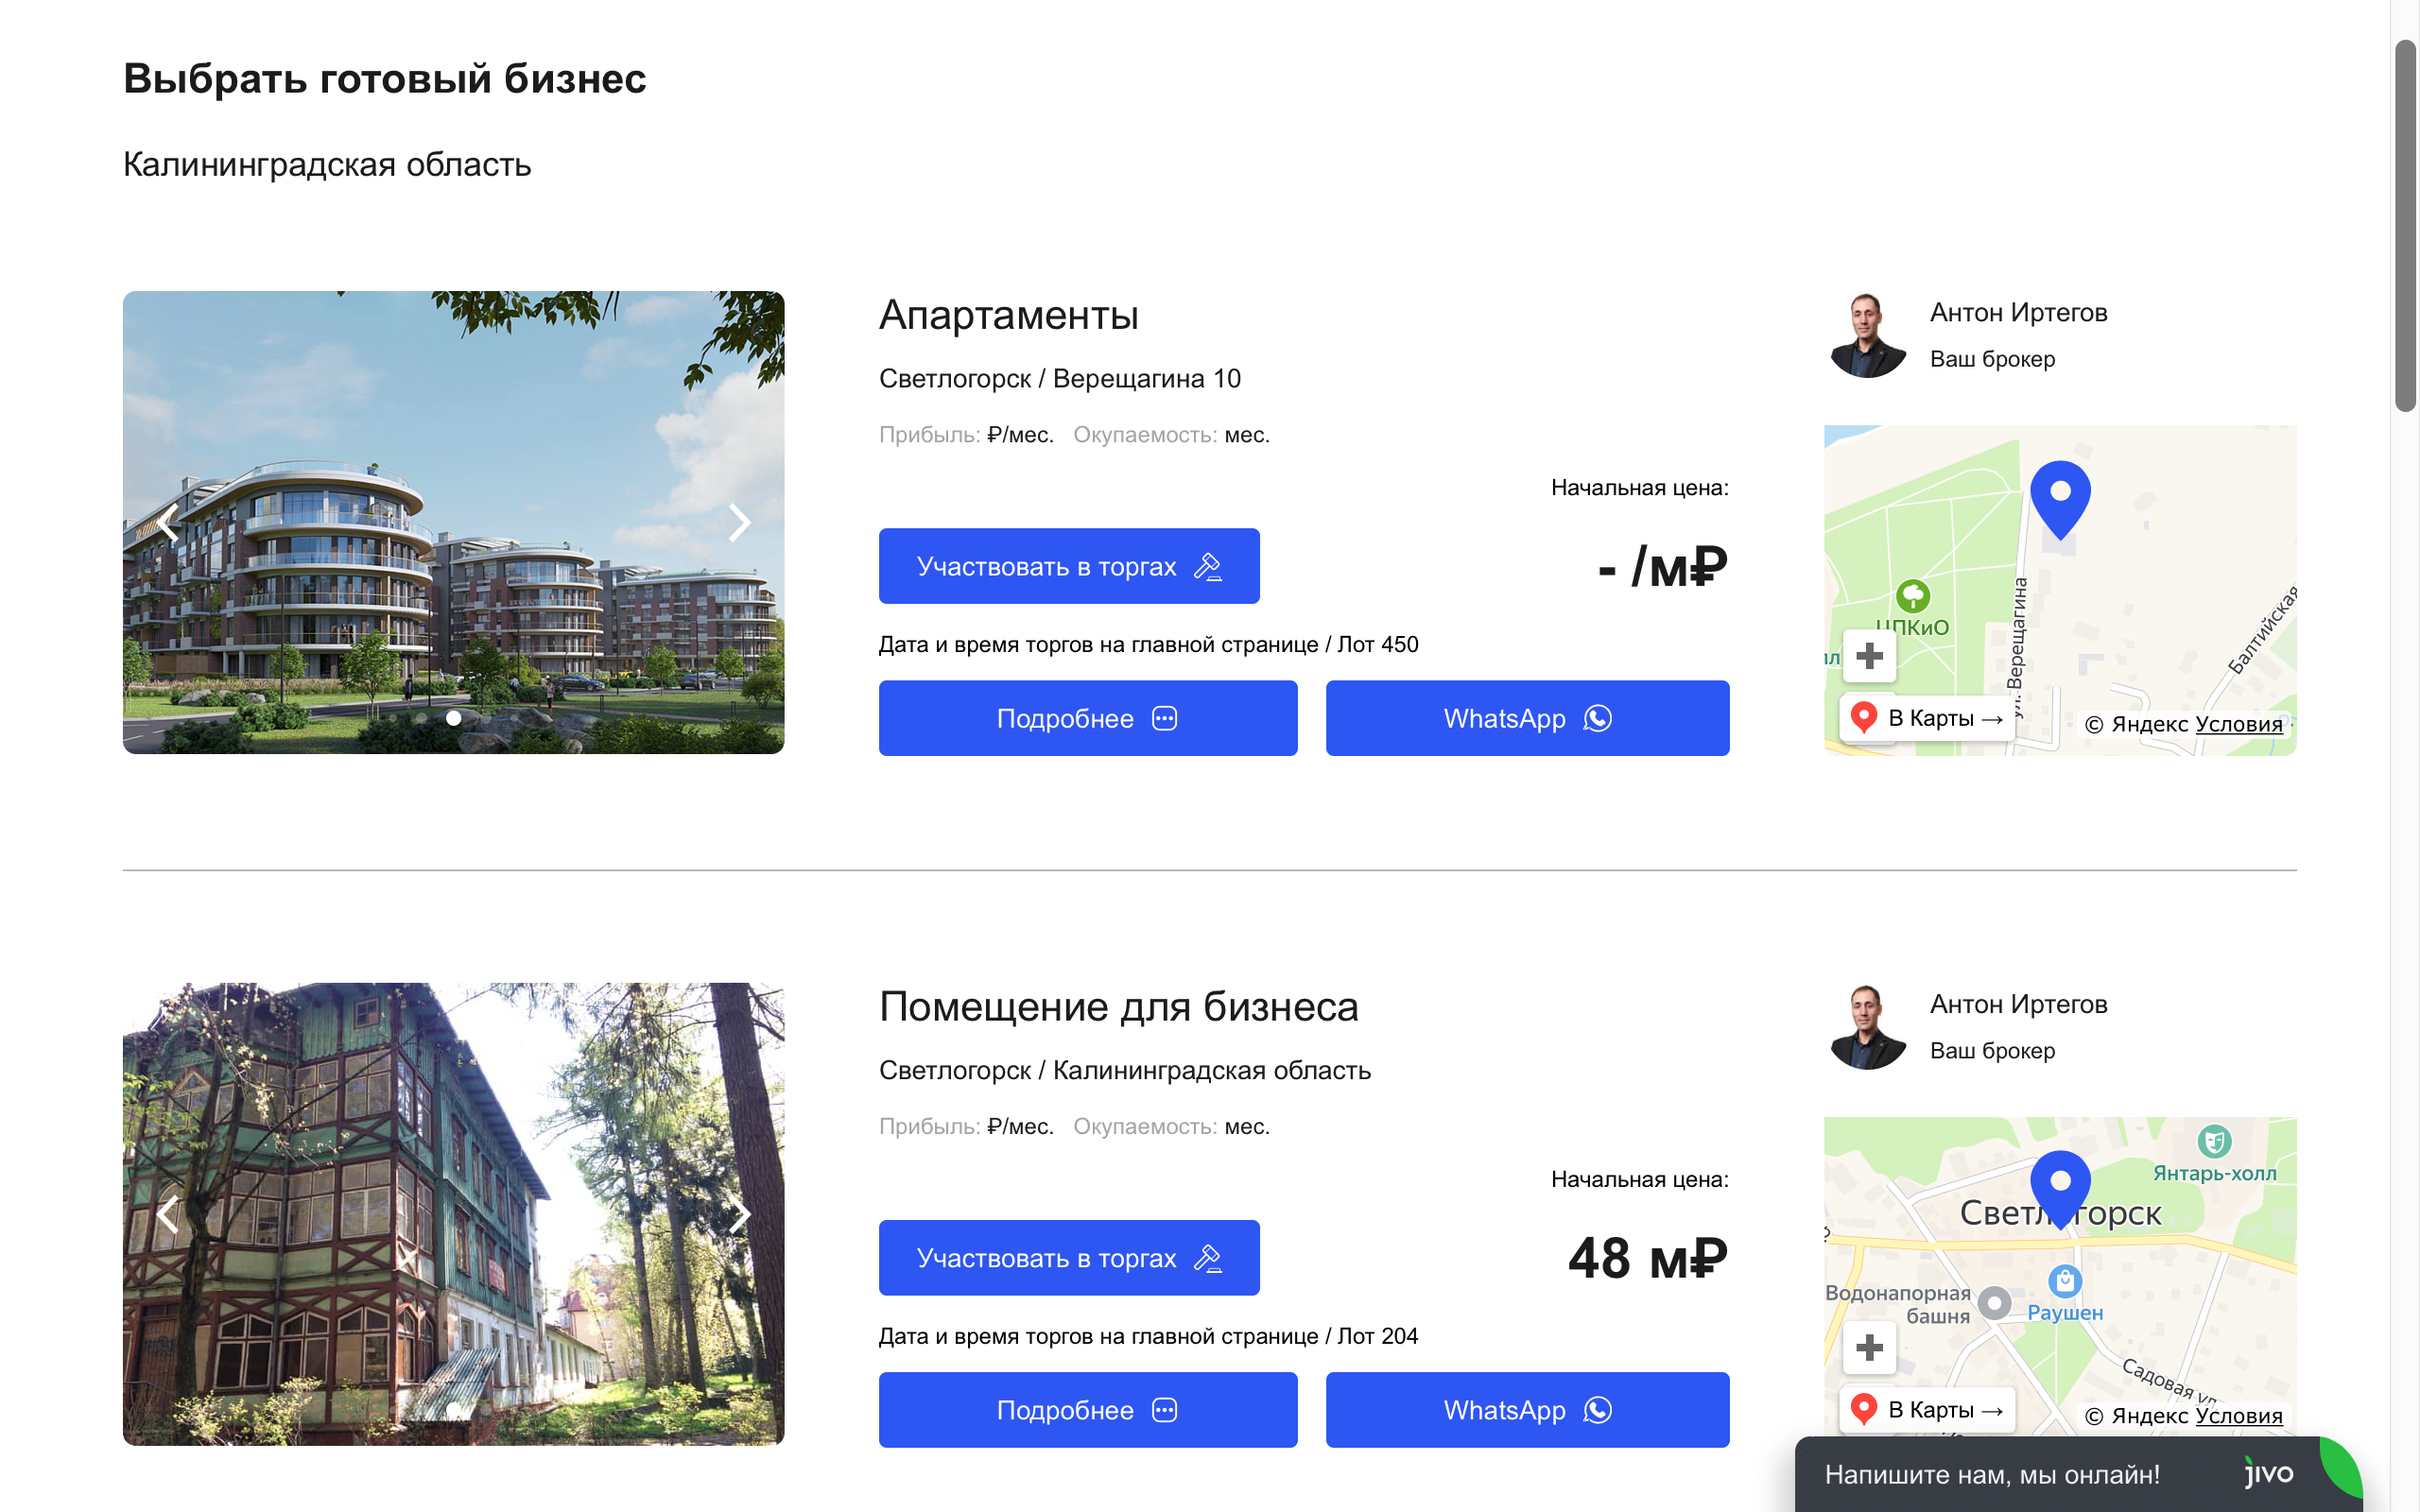Show next photo of Помещение для бизнеса
The height and width of the screenshot is (1512, 2420).
click(739, 1214)
